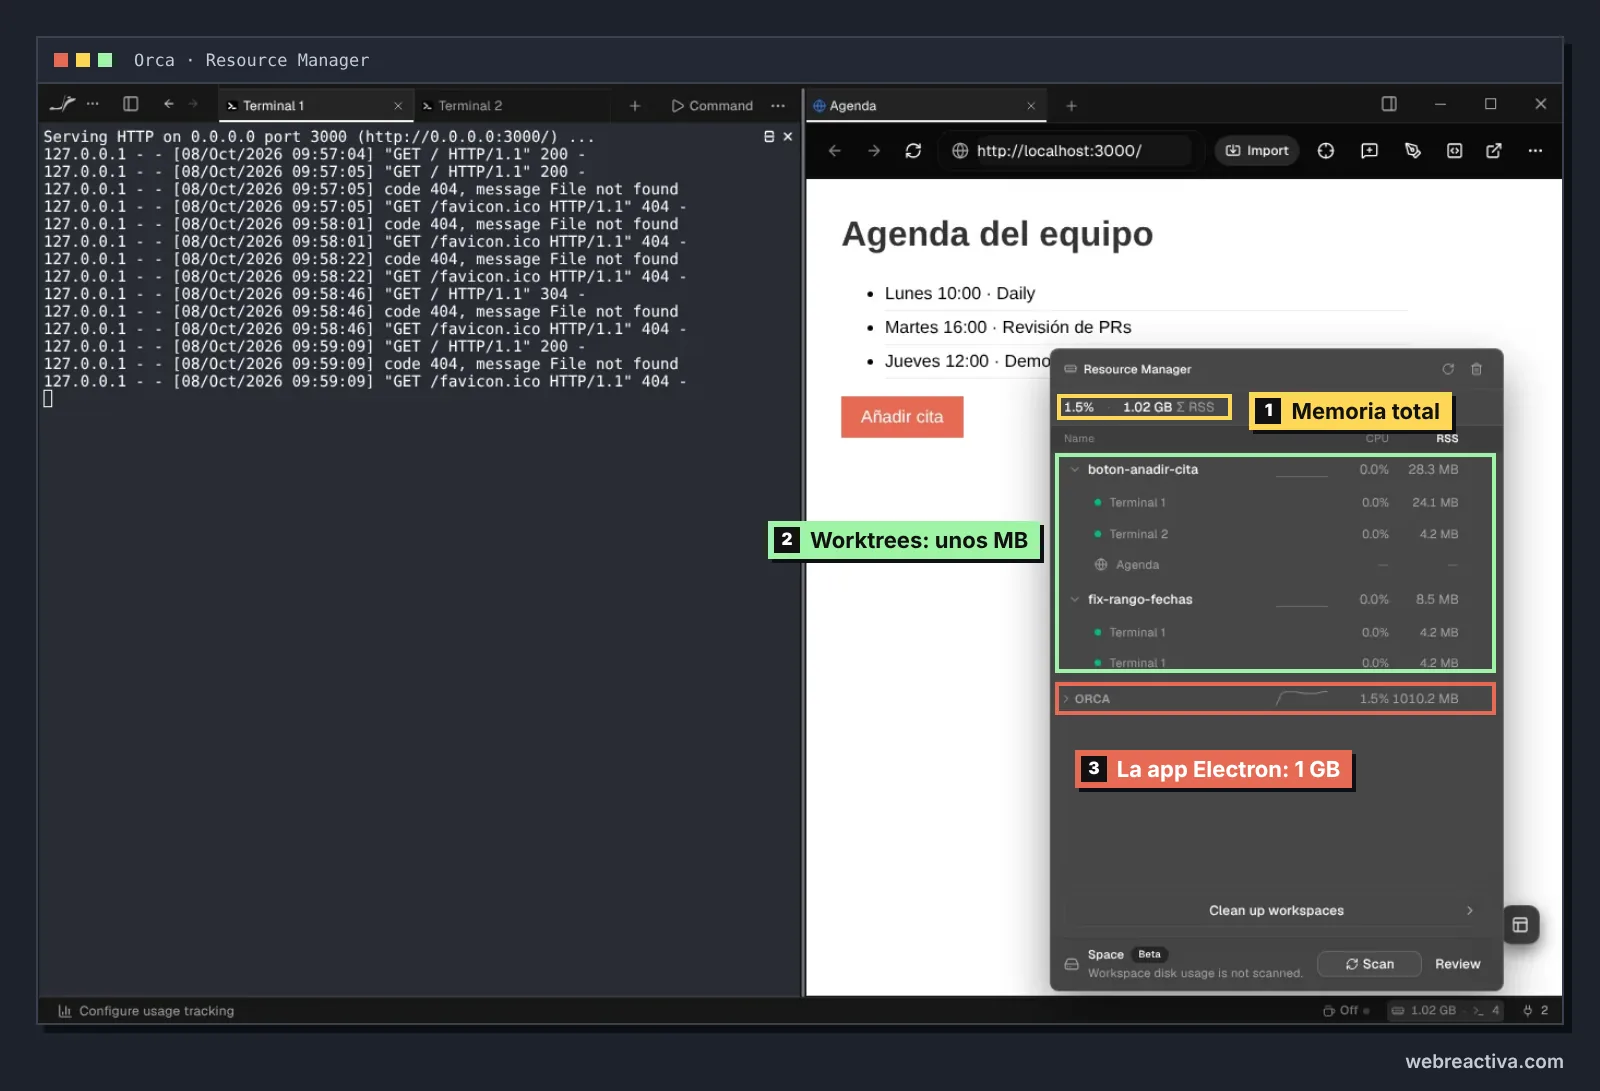The width and height of the screenshot is (1600, 1091).
Task: Open Configure usage tracking in status bar
Action: click(x=146, y=1011)
